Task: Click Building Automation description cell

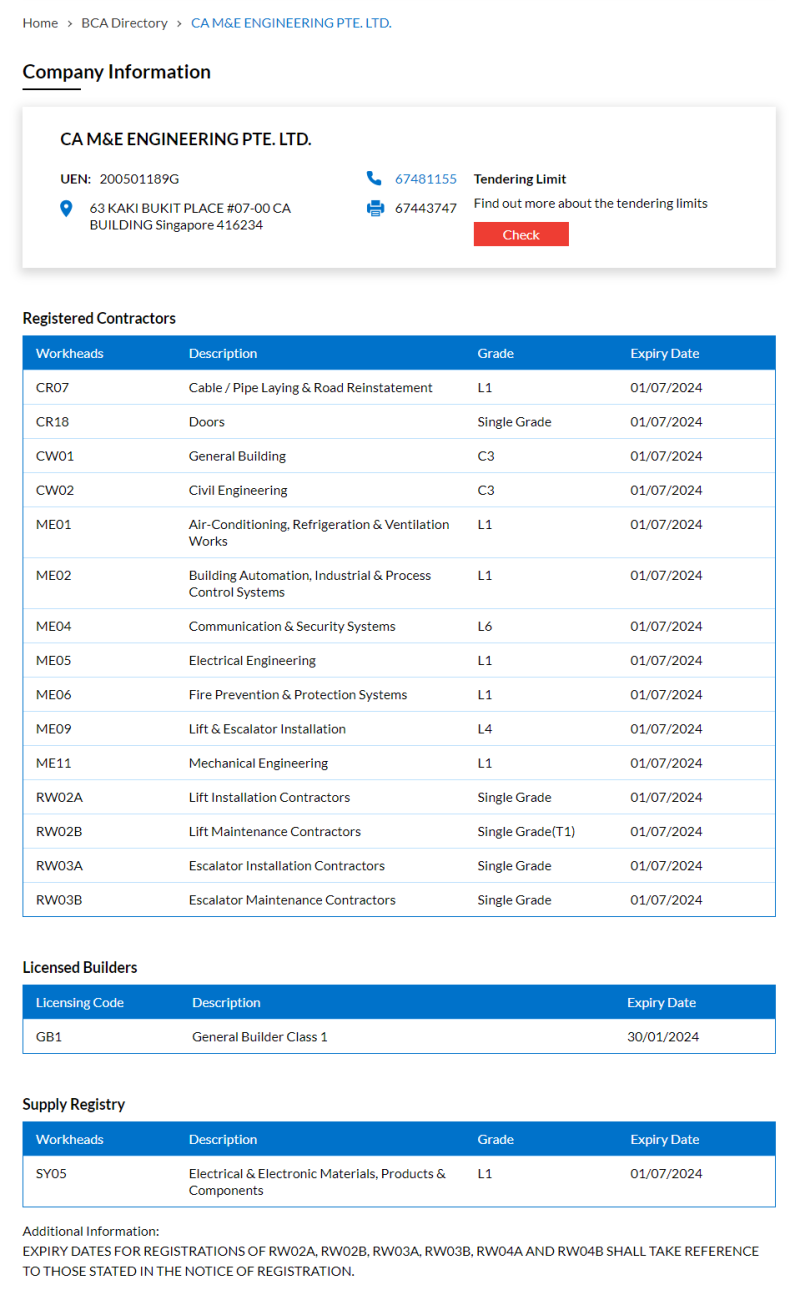Action: click(310, 584)
